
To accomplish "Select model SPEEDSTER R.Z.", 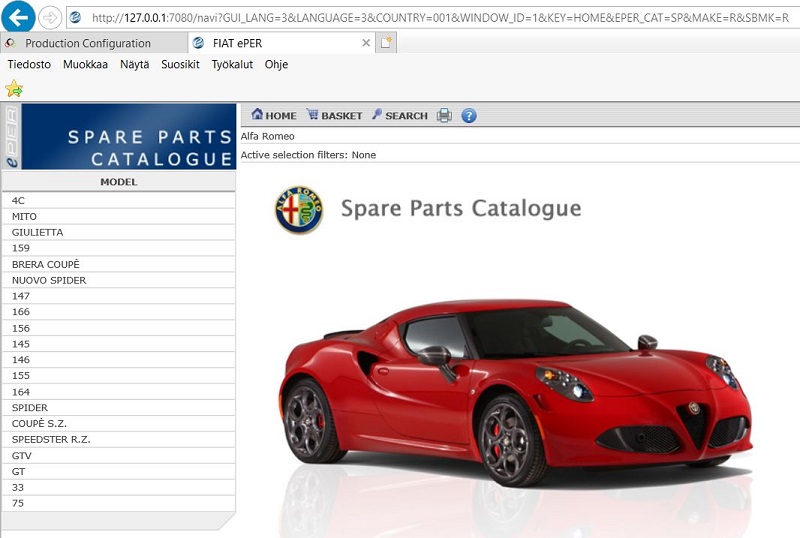I will click(118, 439).
